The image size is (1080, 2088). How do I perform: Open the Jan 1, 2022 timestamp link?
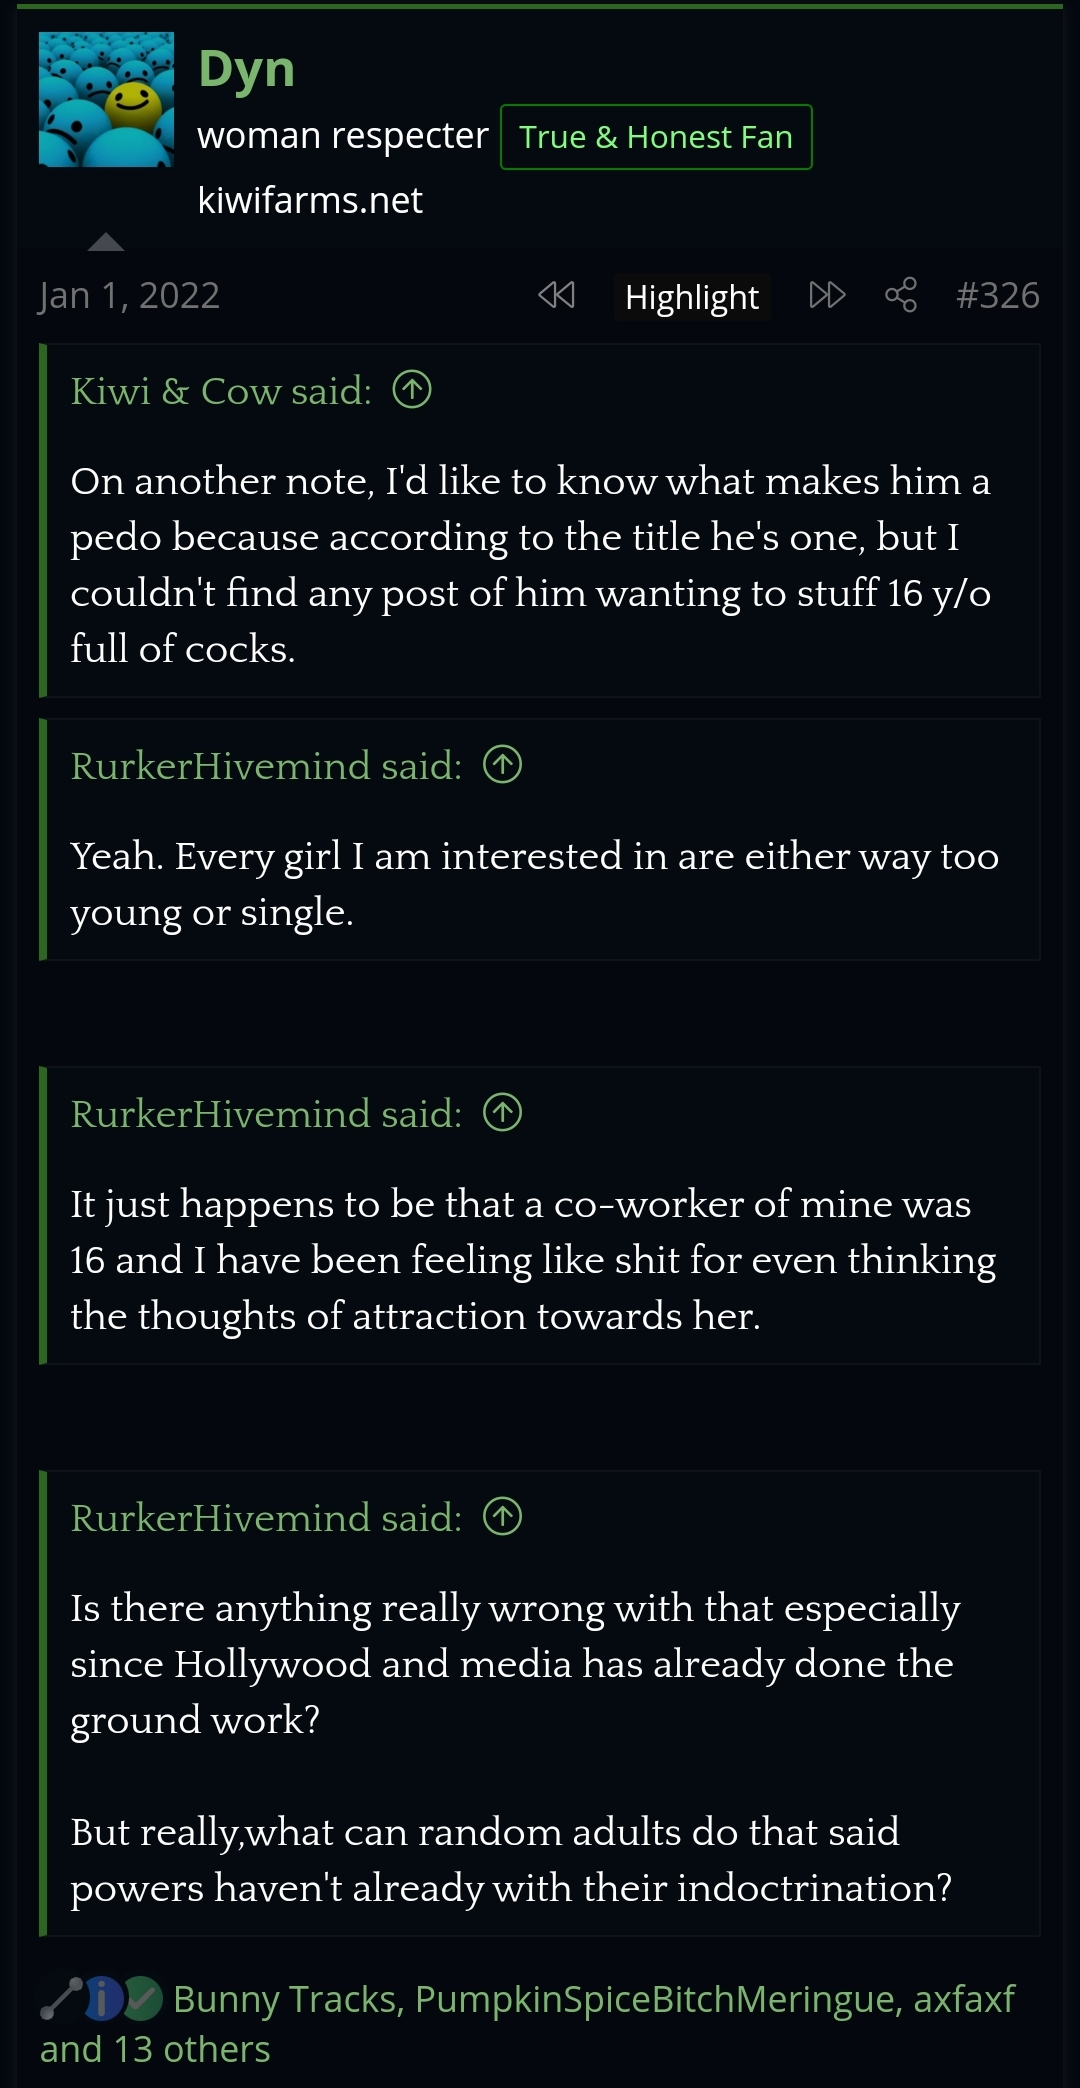click(129, 295)
